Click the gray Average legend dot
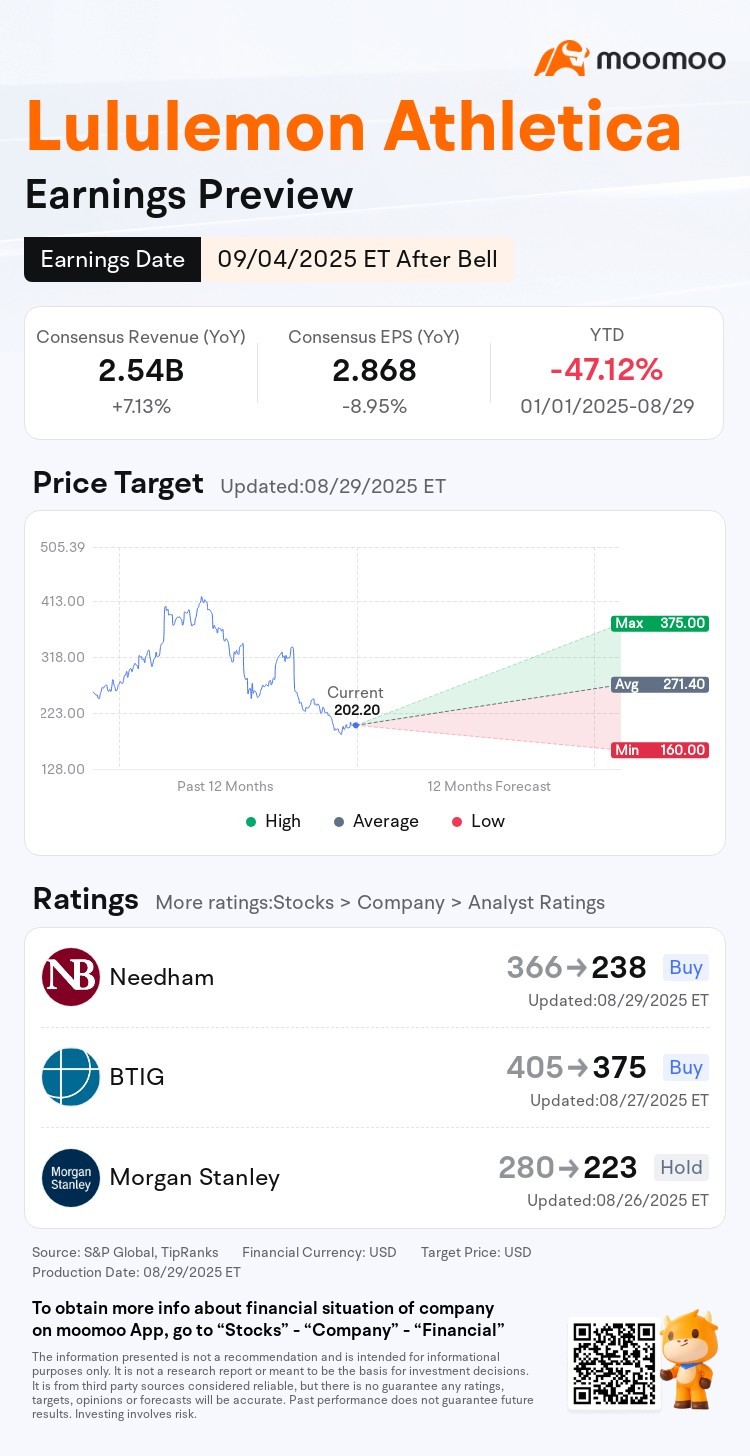The image size is (750, 1456). (339, 821)
